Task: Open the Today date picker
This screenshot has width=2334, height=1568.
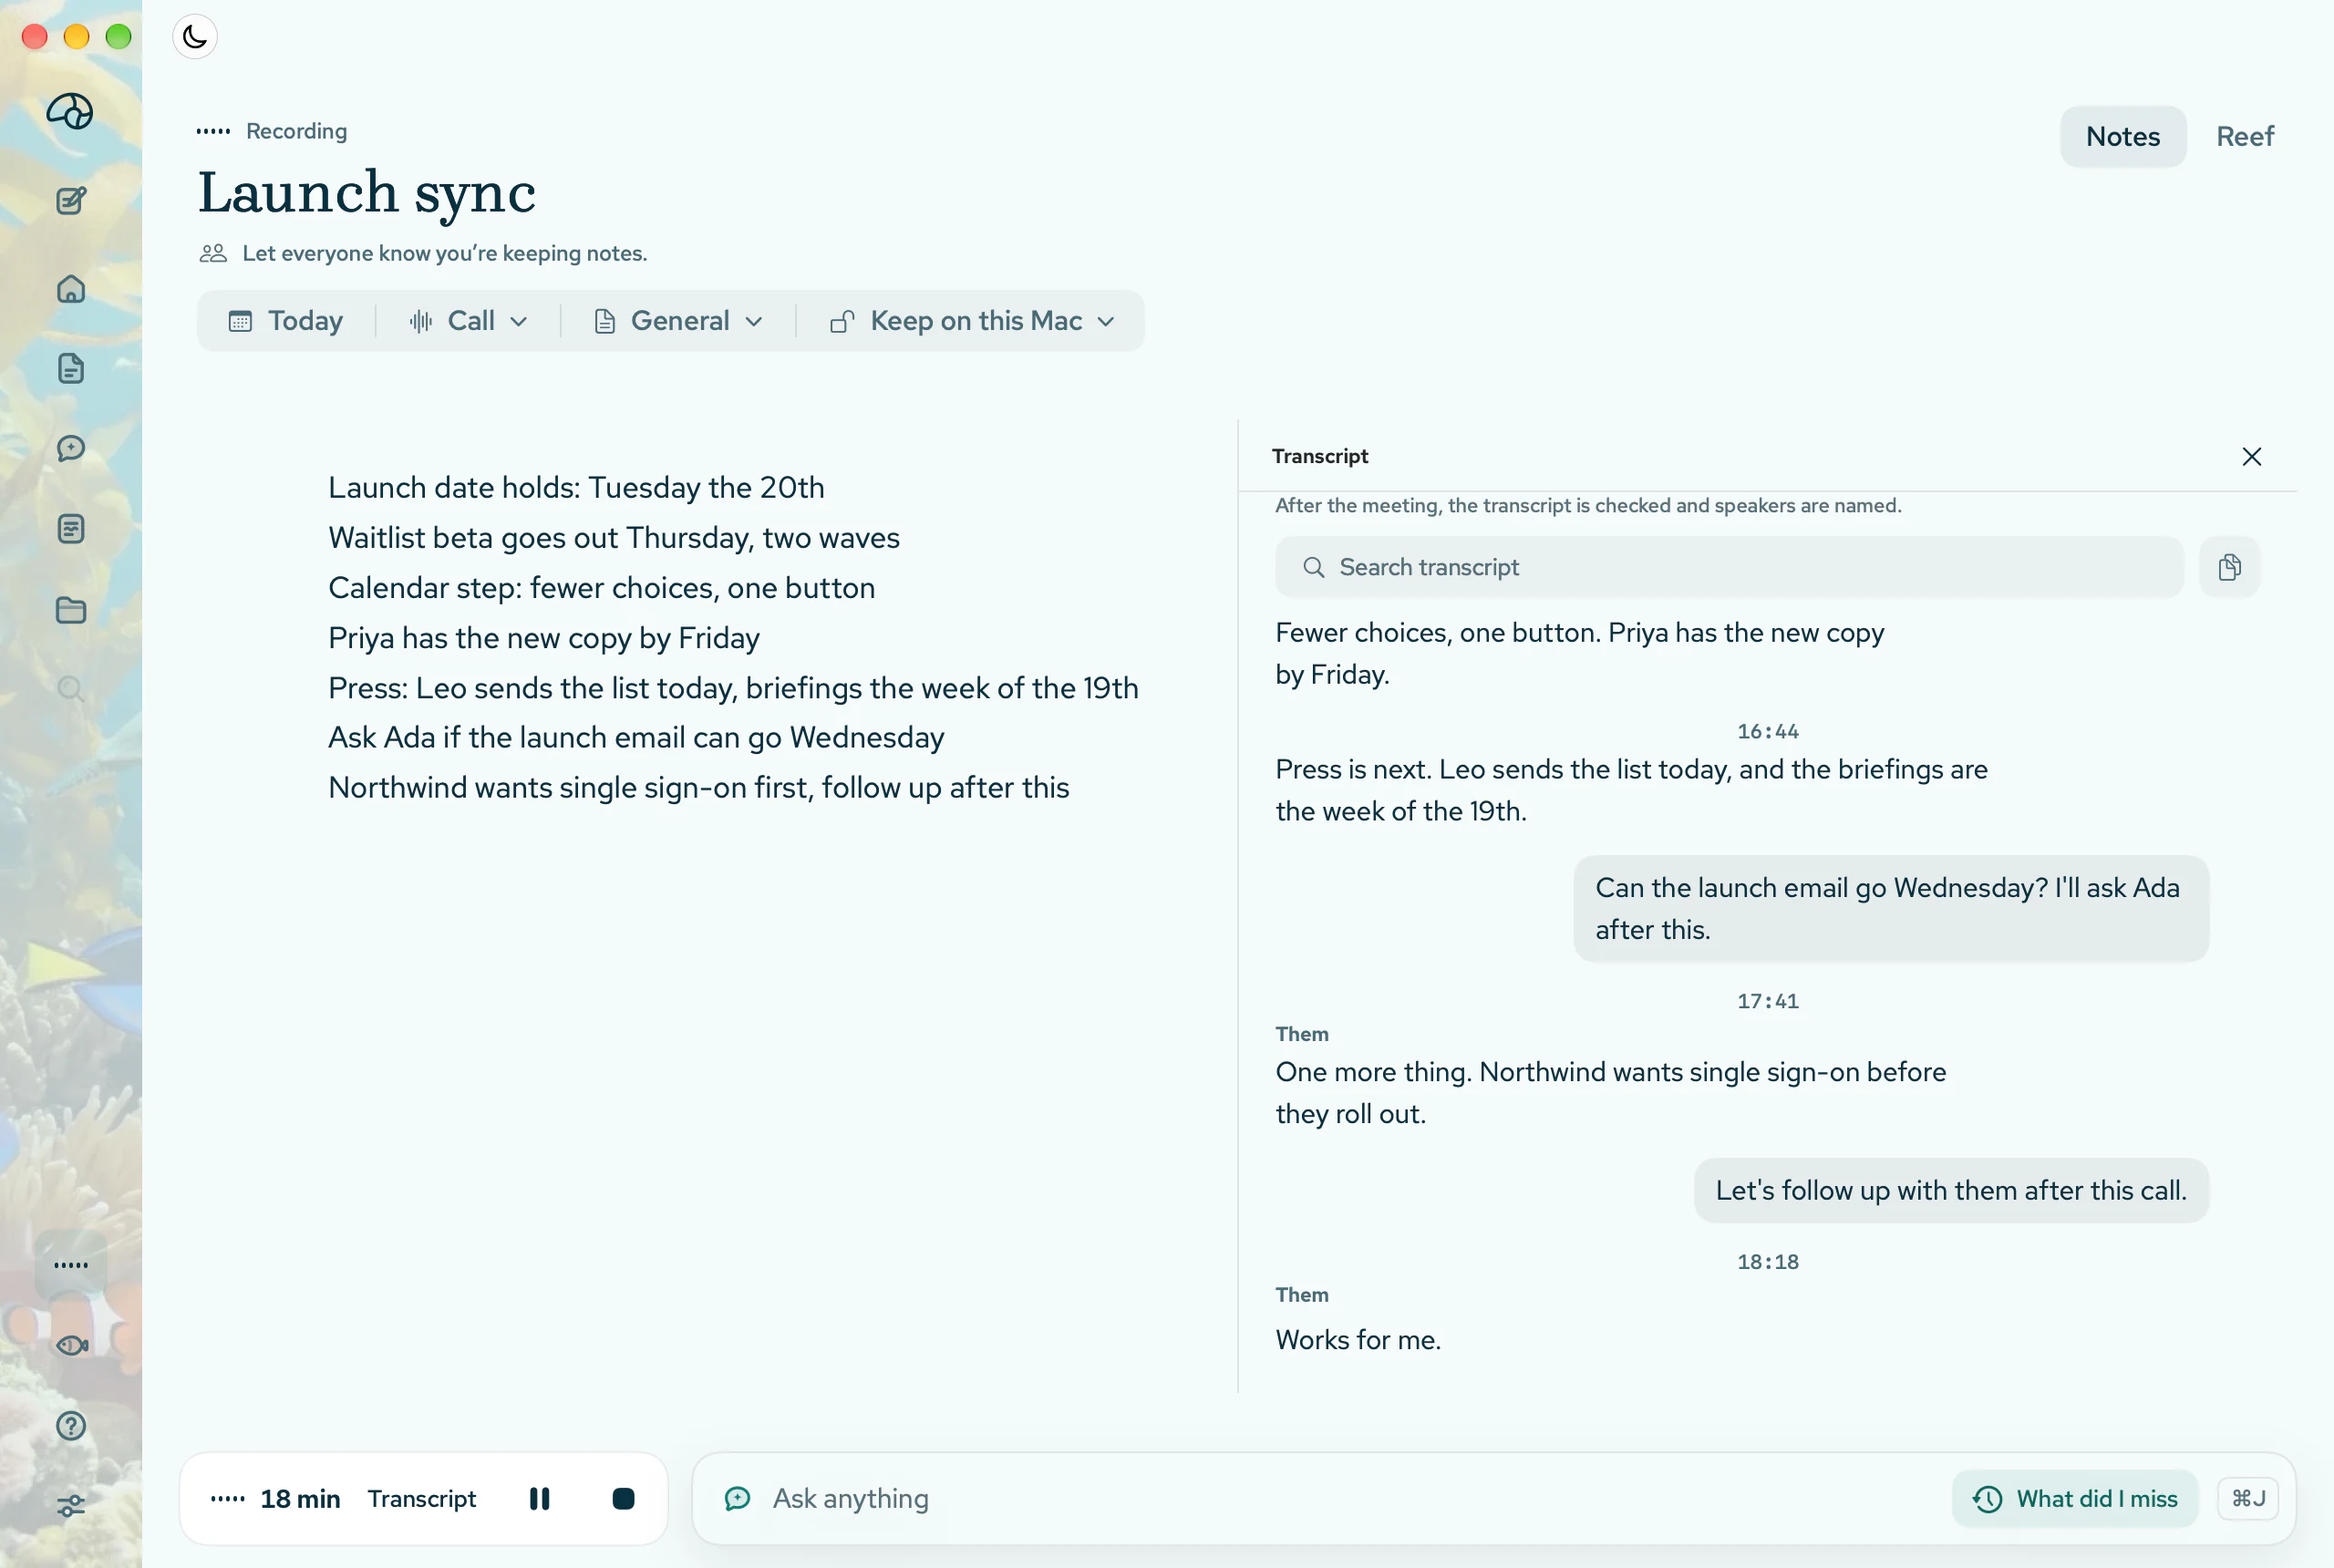Action: point(286,321)
